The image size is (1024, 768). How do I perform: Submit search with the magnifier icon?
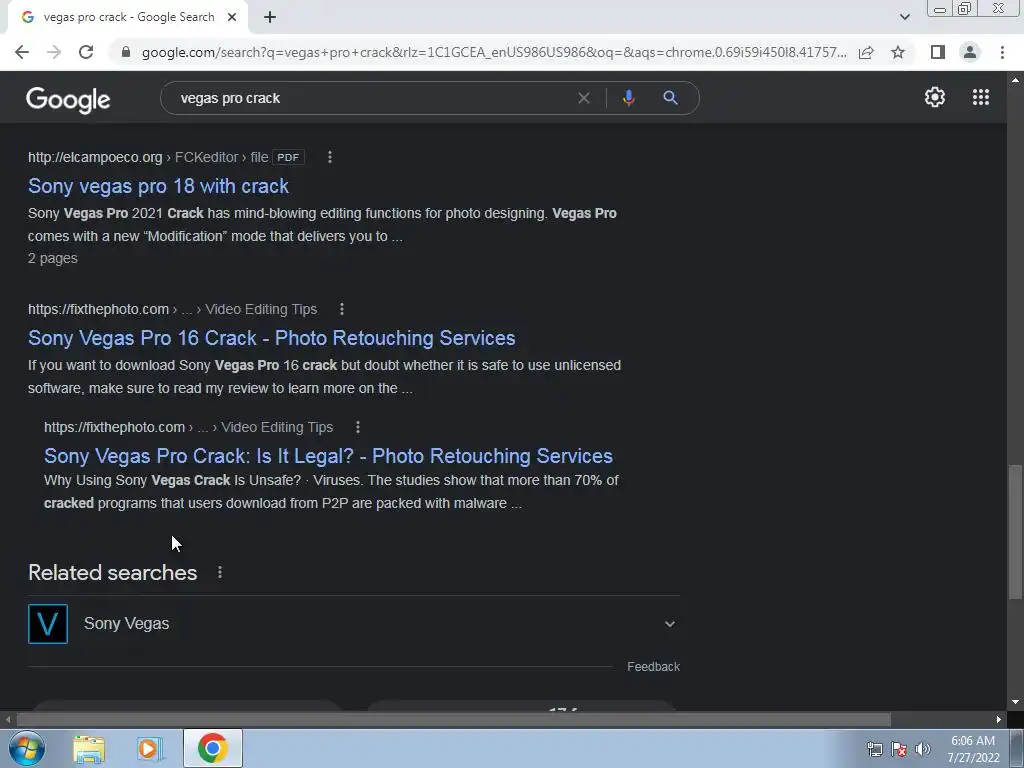coord(670,98)
